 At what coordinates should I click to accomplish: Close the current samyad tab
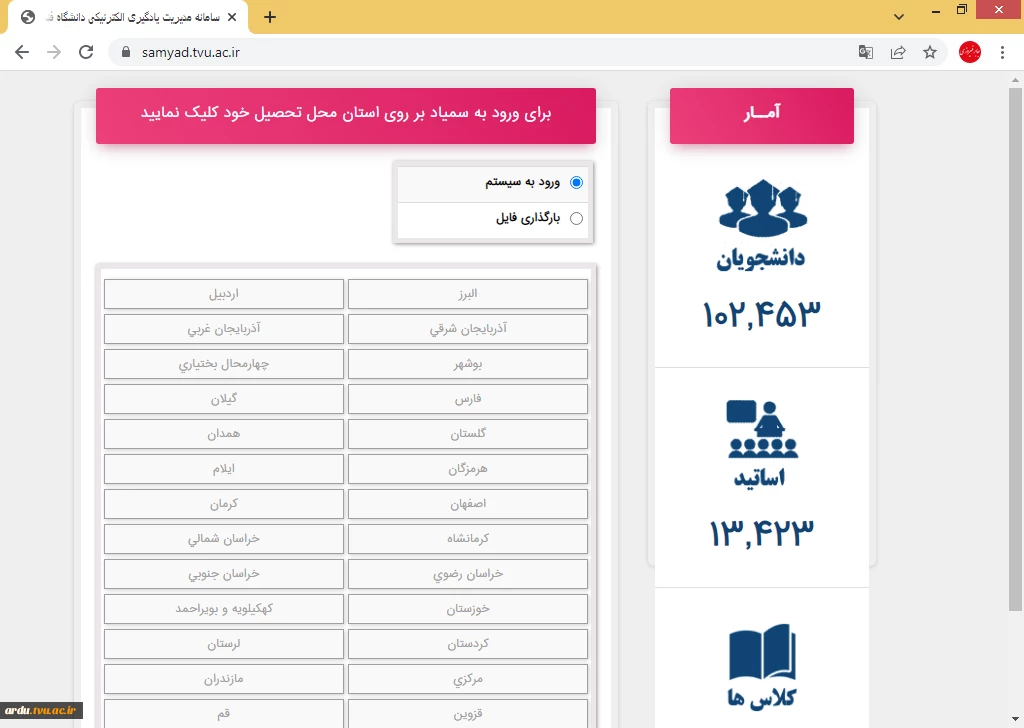click(x=232, y=18)
